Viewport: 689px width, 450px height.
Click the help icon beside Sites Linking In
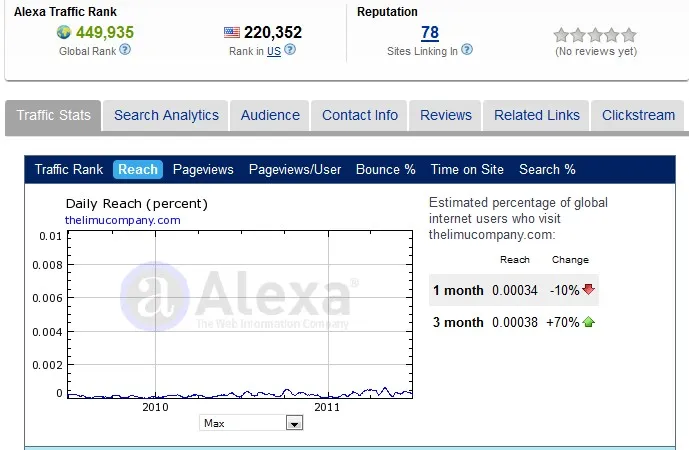pyautogui.click(x=467, y=49)
